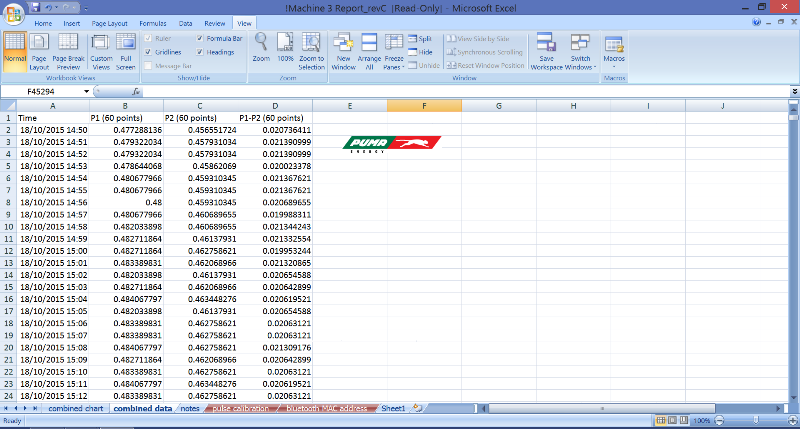Select column F header
The image size is (800, 429).
(x=424, y=106)
